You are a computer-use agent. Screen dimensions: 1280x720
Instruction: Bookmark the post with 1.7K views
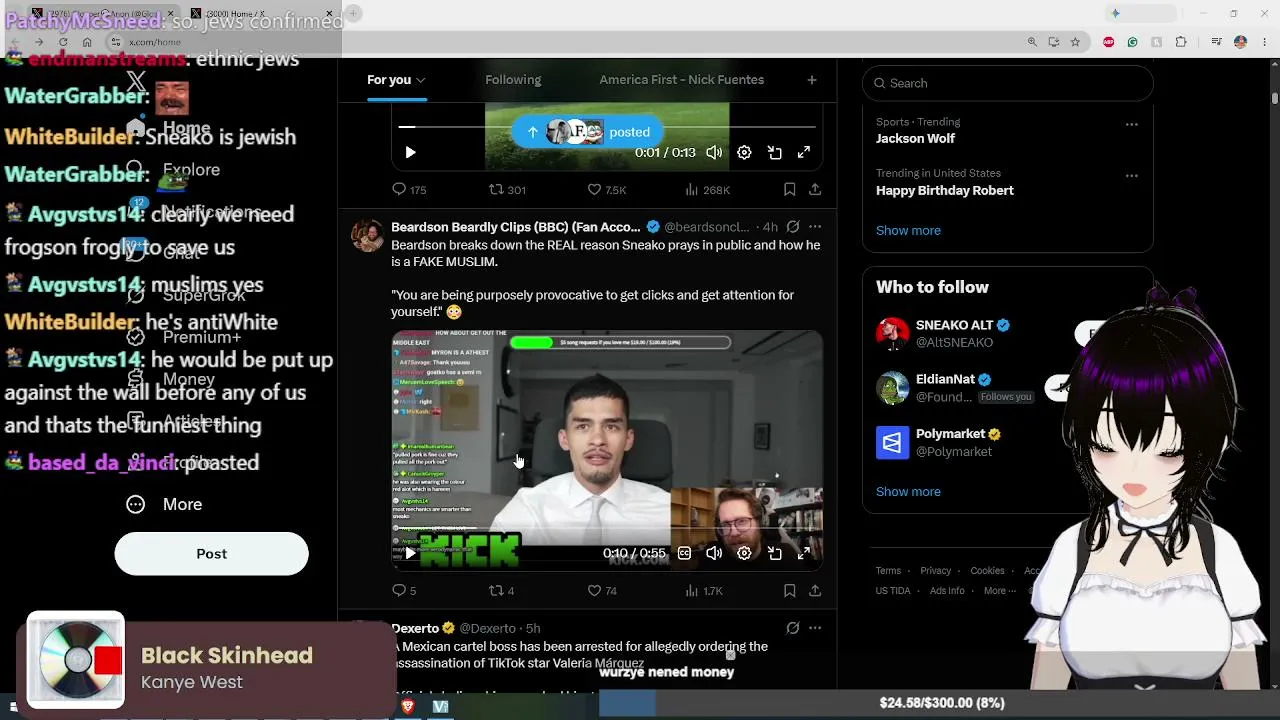(x=790, y=591)
